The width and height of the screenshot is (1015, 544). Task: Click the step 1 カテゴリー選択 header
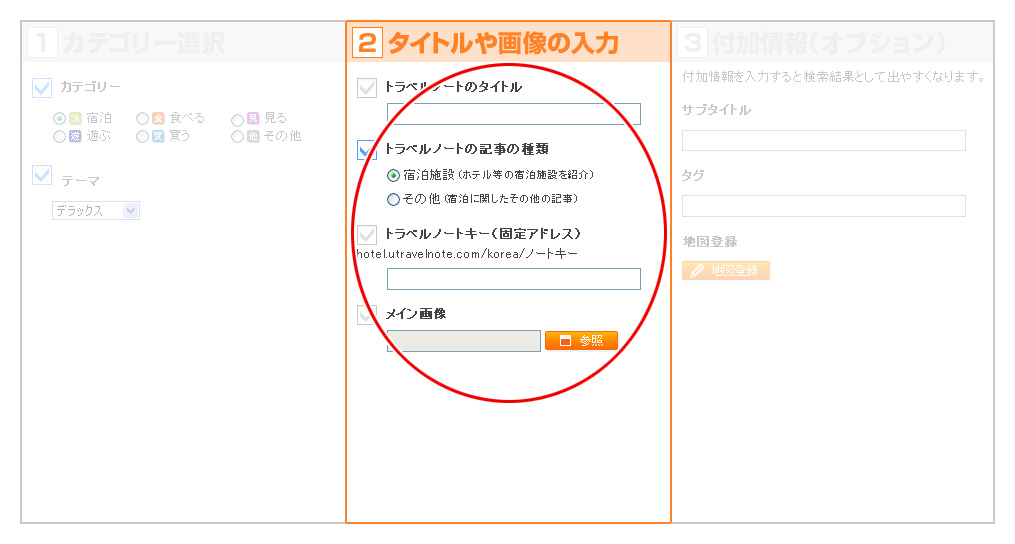(x=184, y=43)
